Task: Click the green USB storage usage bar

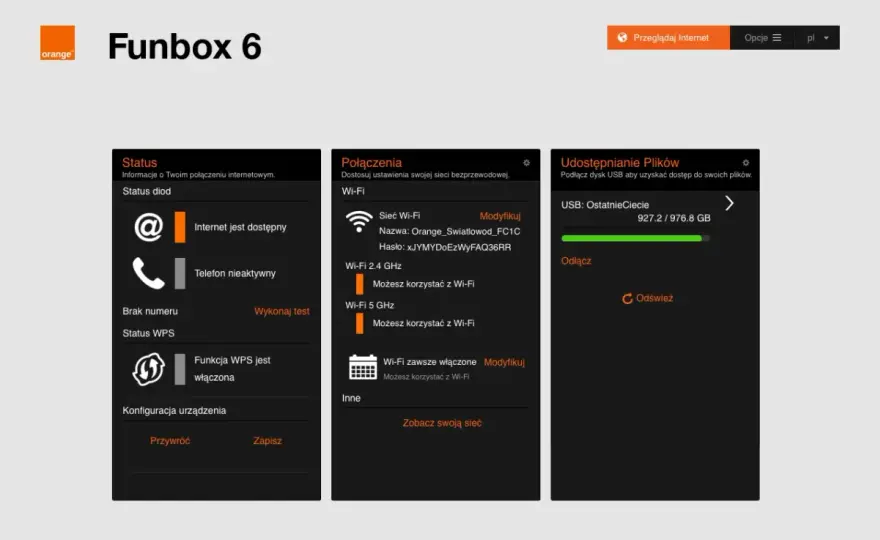Action: pyautogui.click(x=635, y=238)
